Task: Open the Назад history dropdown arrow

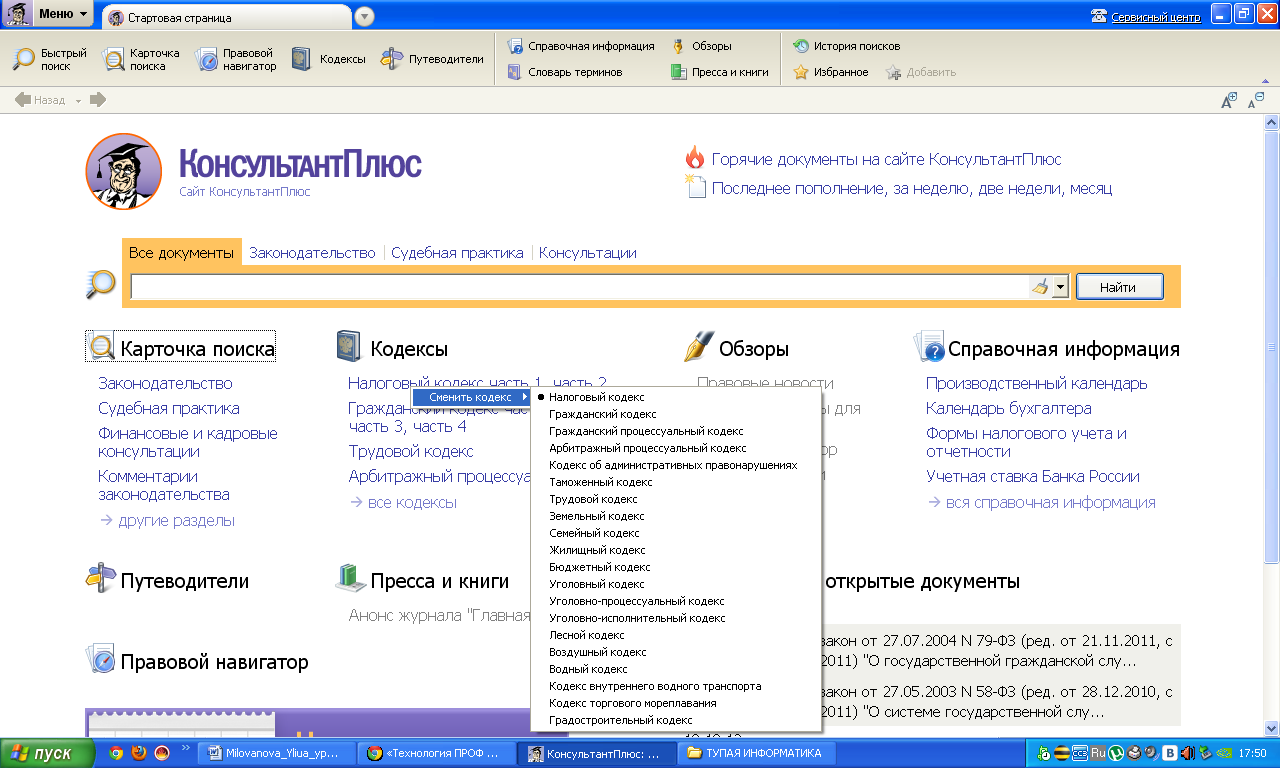Action: pyautogui.click(x=78, y=100)
